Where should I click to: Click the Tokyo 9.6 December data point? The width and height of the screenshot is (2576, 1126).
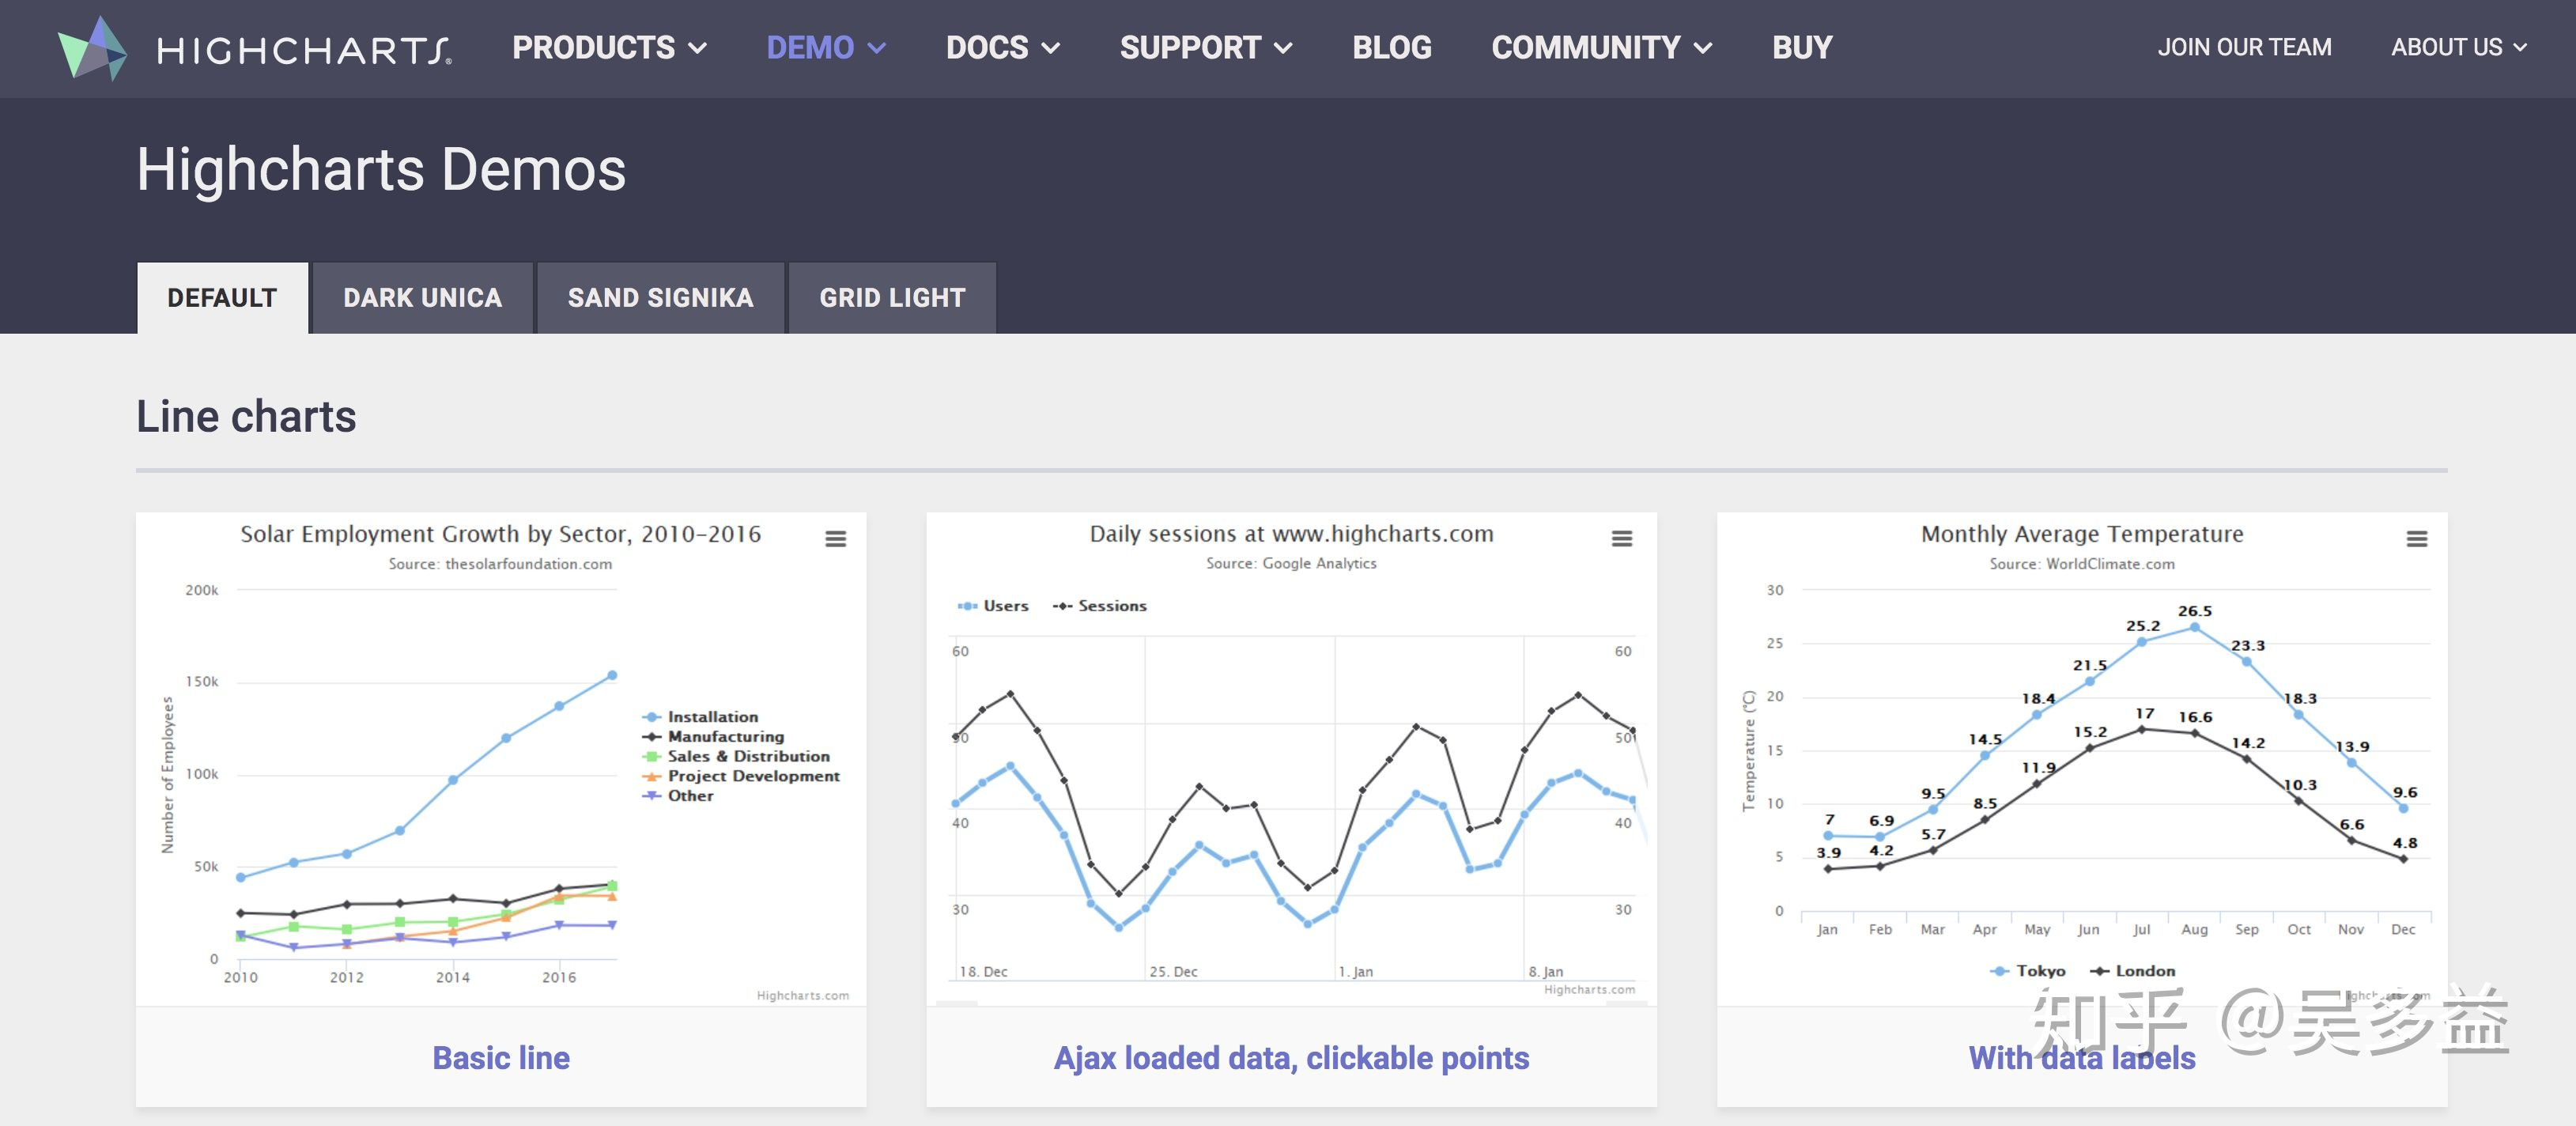(2404, 808)
